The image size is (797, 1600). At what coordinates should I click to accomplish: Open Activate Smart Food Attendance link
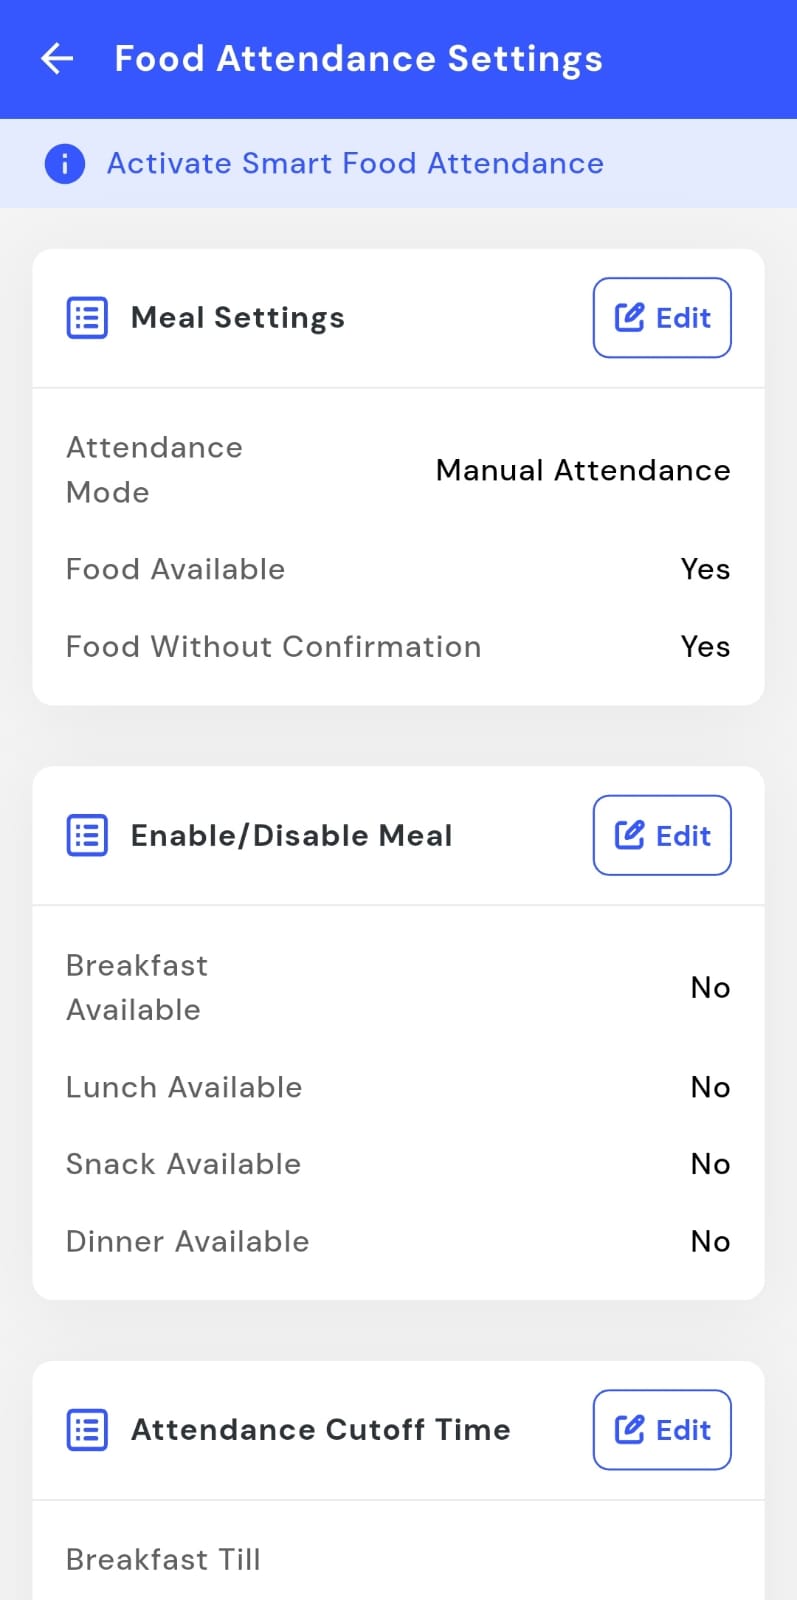pos(355,163)
